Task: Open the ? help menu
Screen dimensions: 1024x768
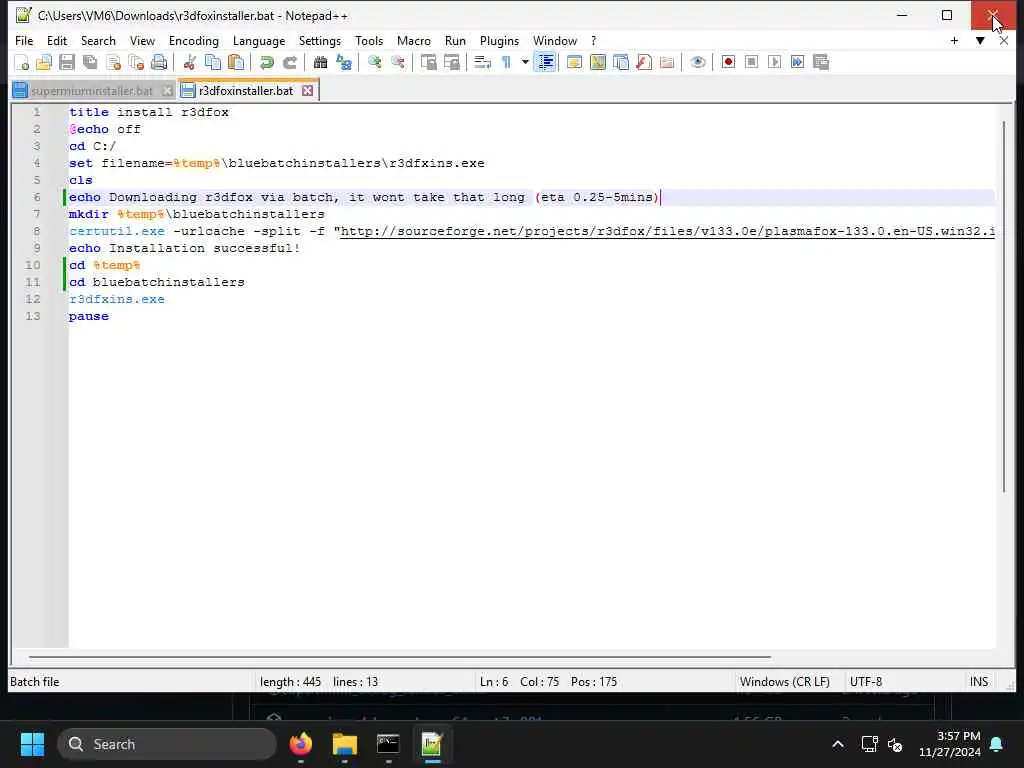Action: tap(594, 40)
